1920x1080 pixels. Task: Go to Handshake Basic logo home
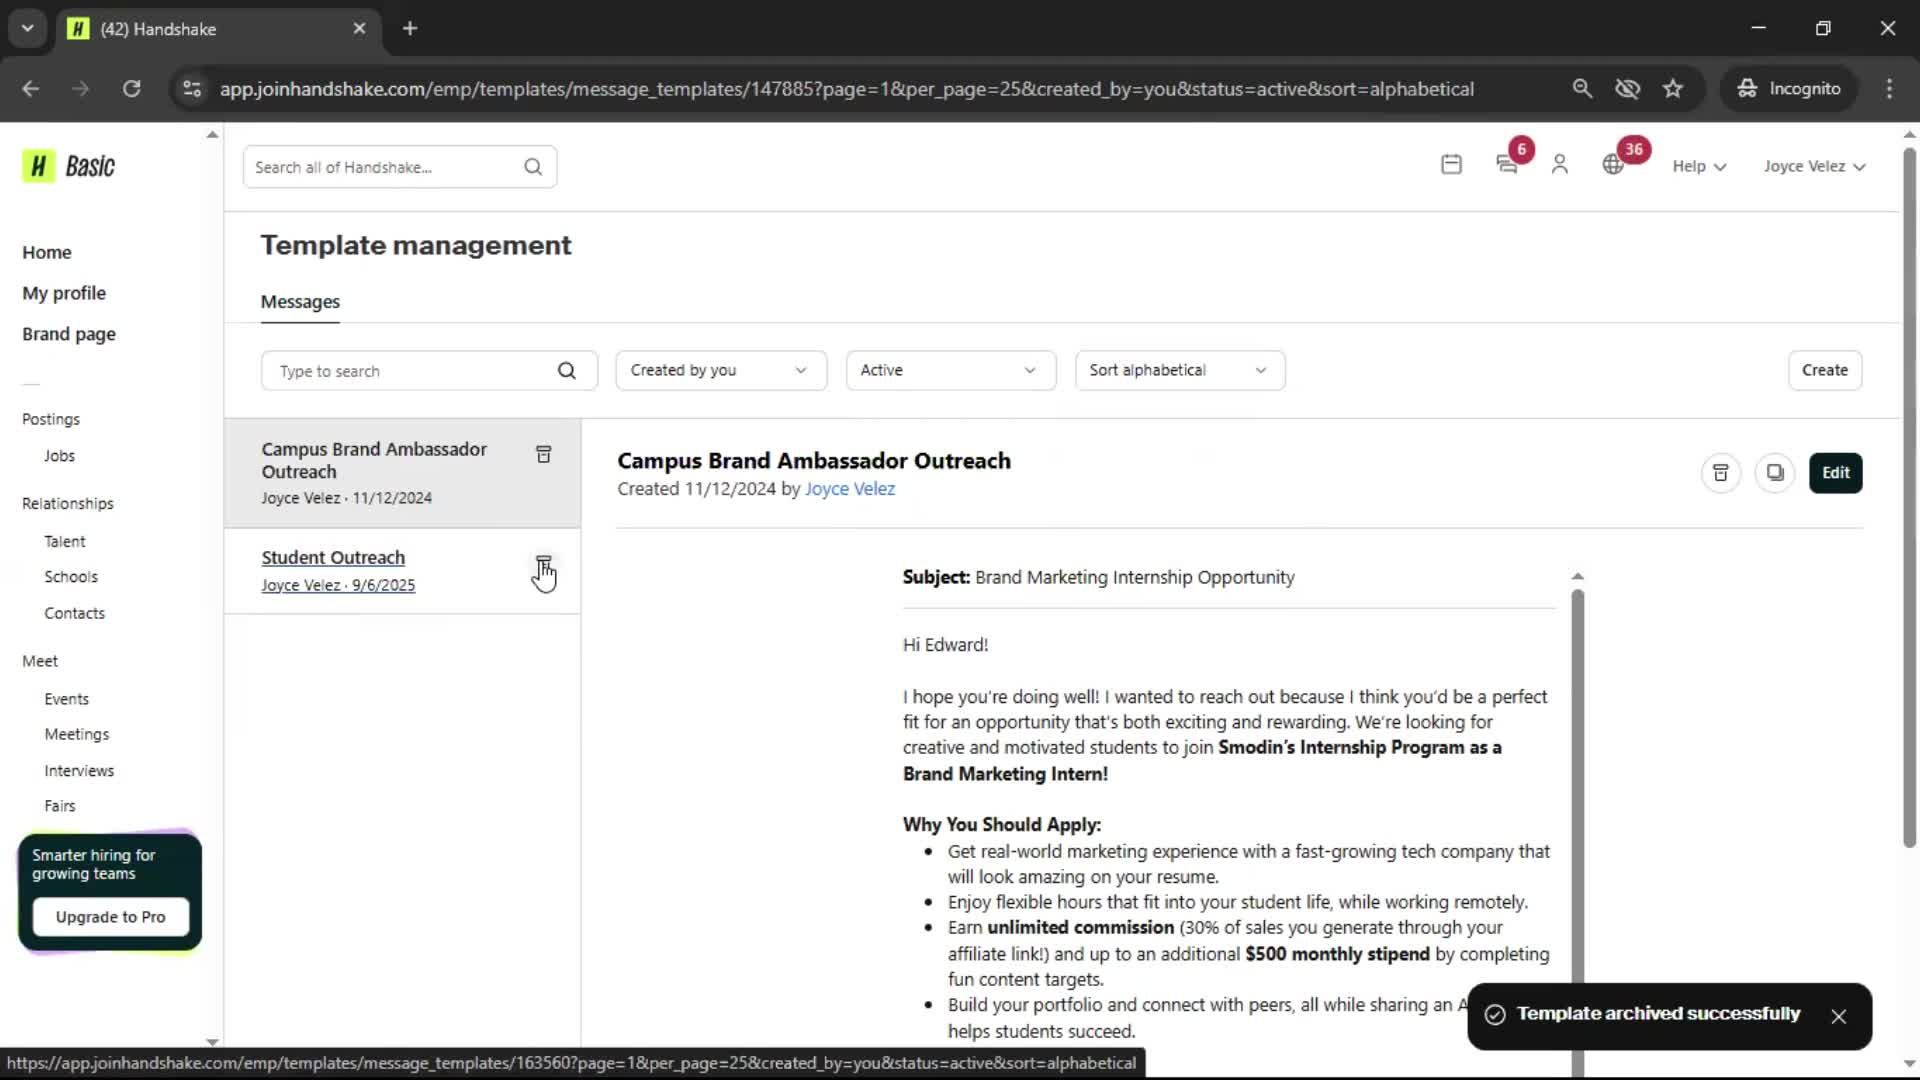click(69, 166)
